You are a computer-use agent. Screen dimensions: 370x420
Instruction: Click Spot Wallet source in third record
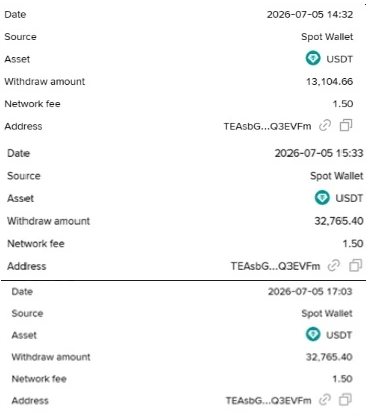[327, 313]
